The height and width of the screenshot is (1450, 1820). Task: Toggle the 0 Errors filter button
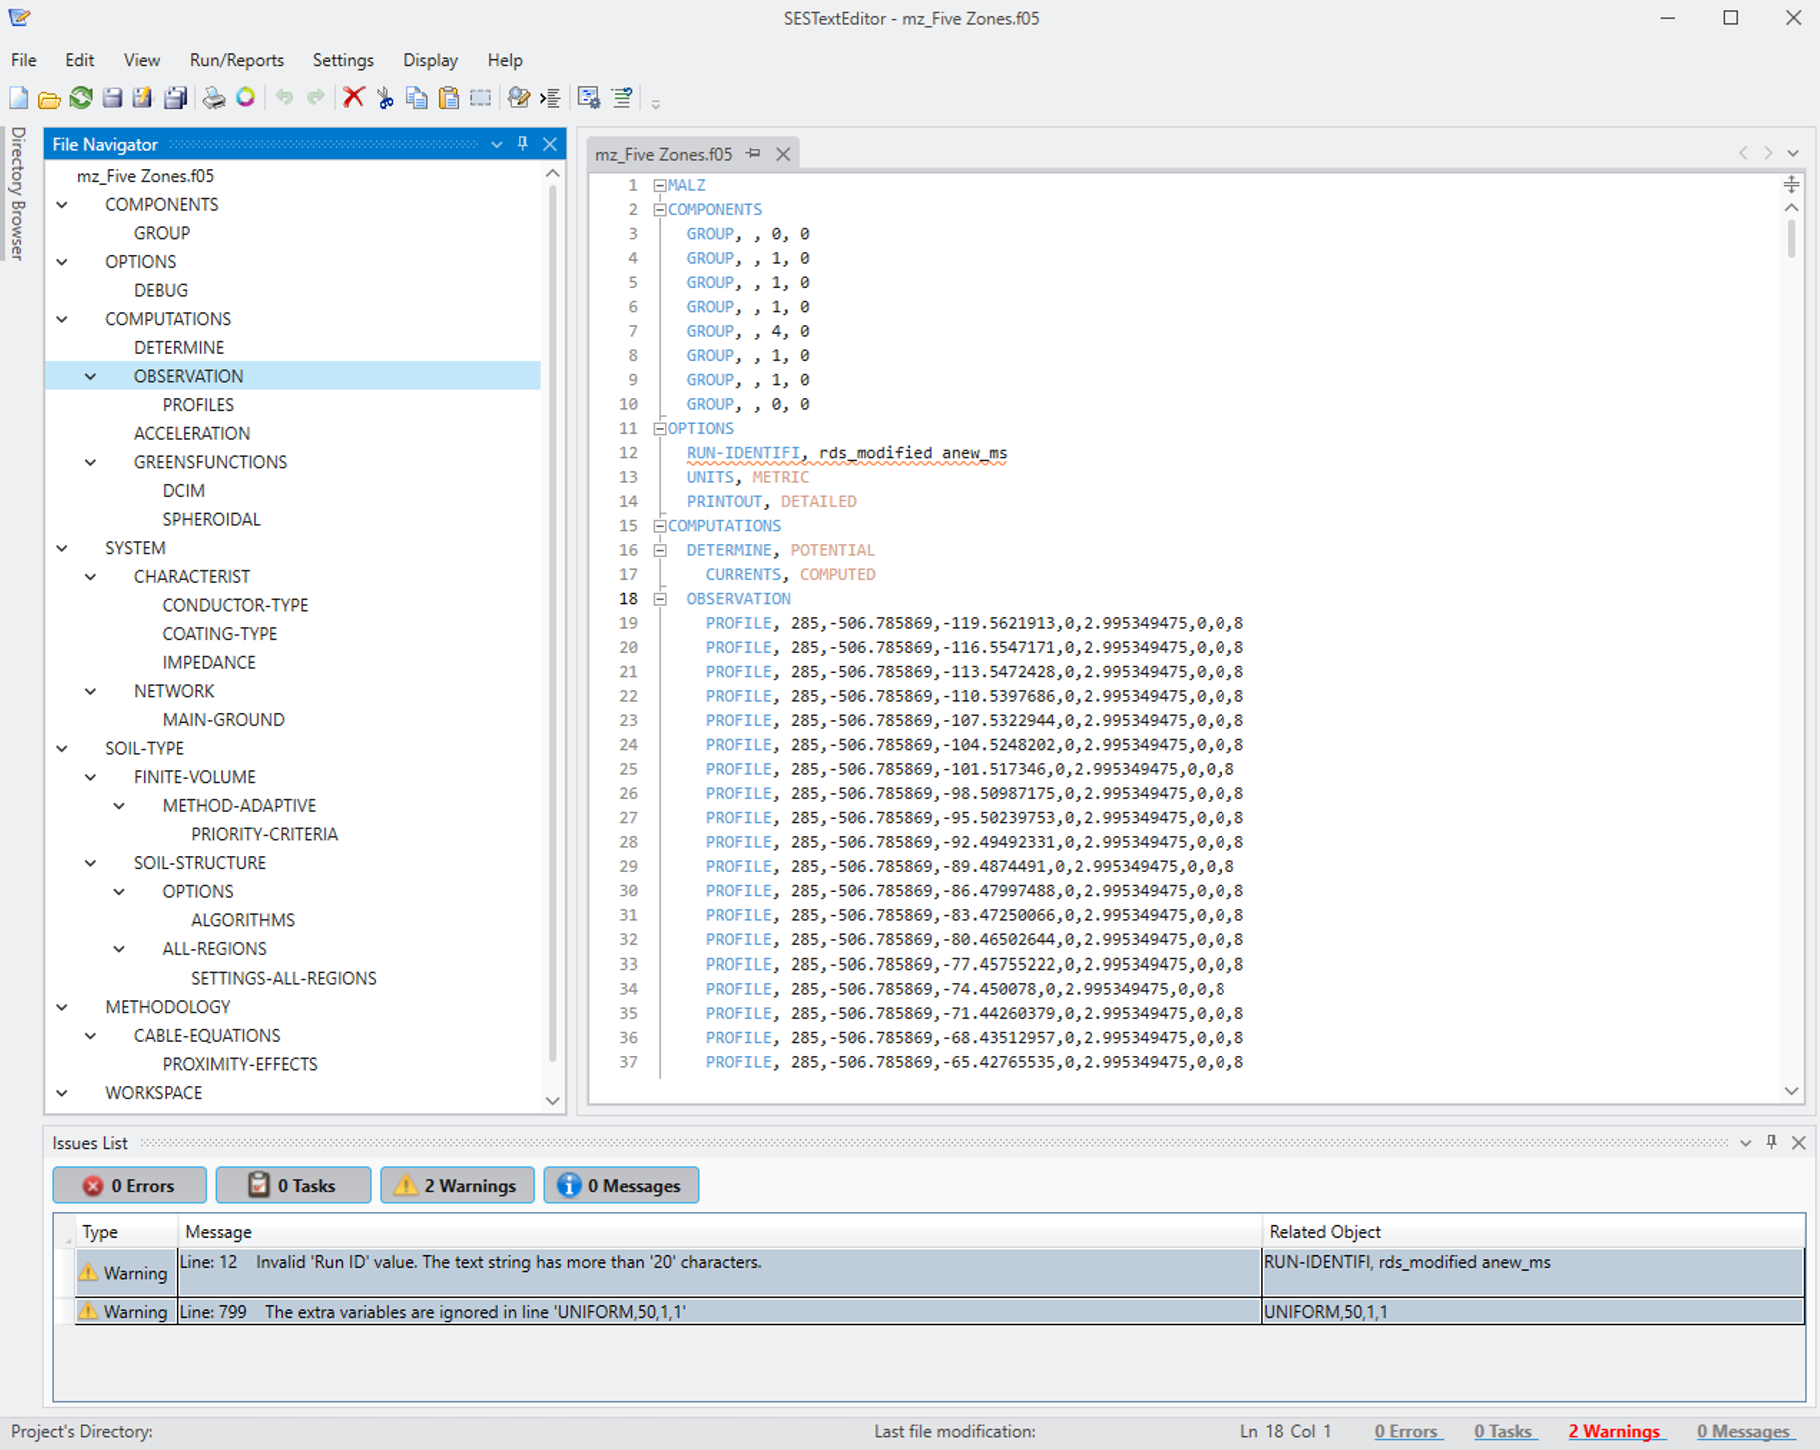130,1185
